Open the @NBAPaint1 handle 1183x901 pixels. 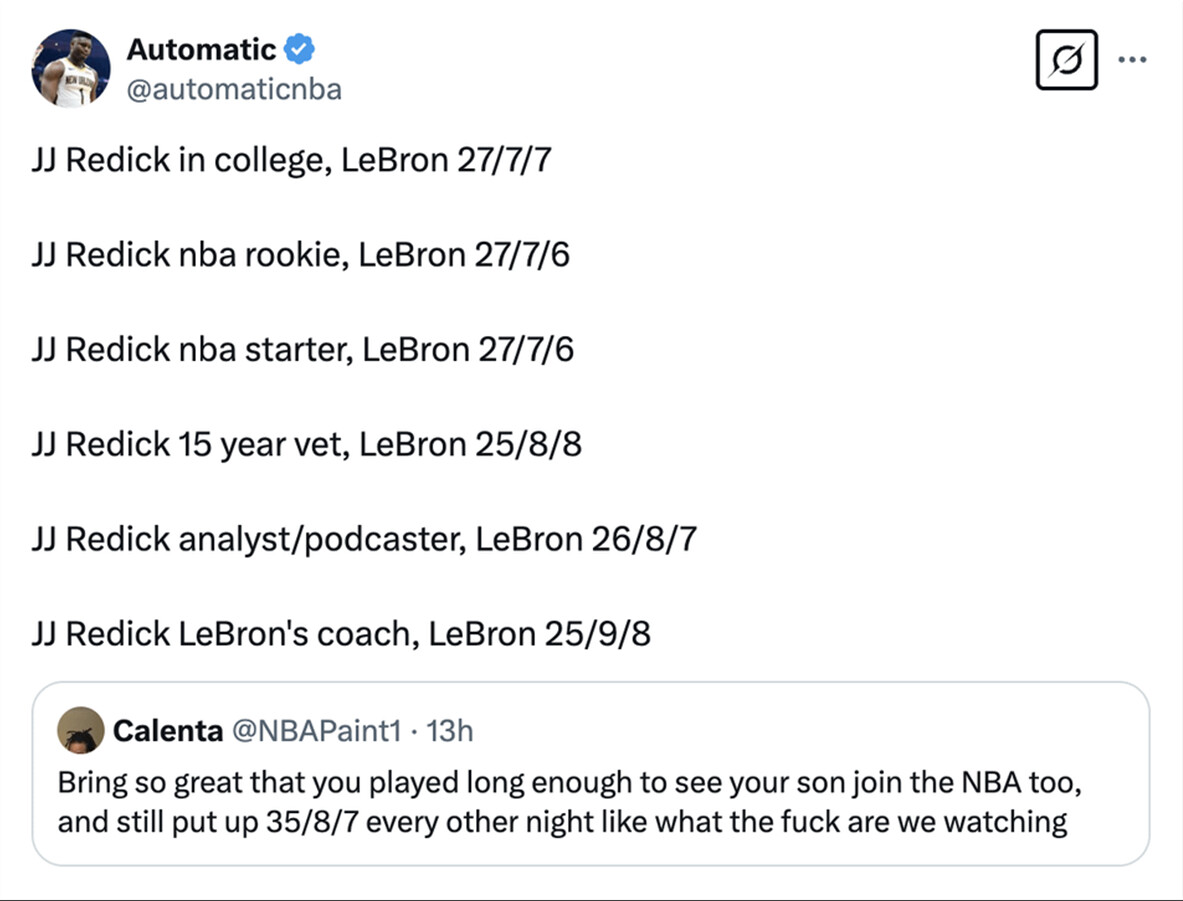point(316,731)
